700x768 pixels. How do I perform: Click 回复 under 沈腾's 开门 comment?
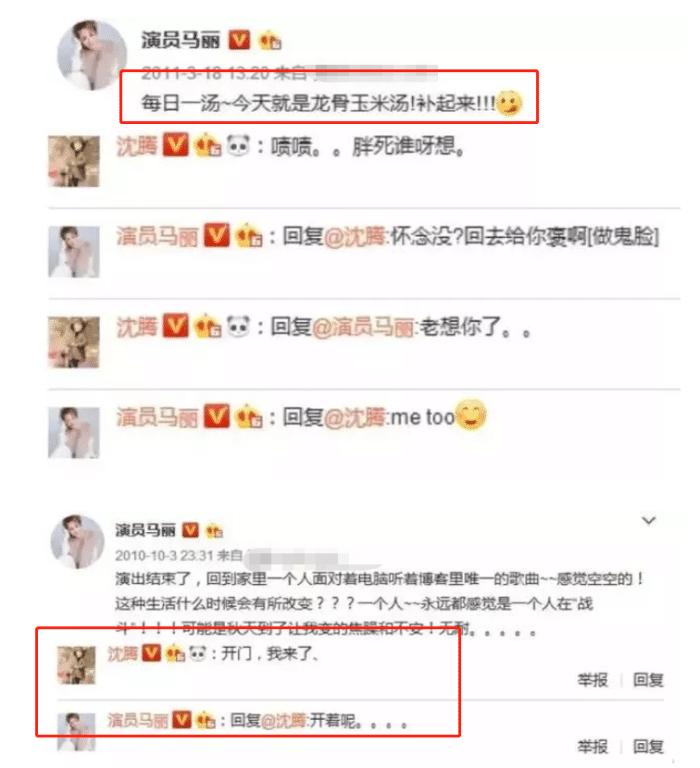(648, 680)
